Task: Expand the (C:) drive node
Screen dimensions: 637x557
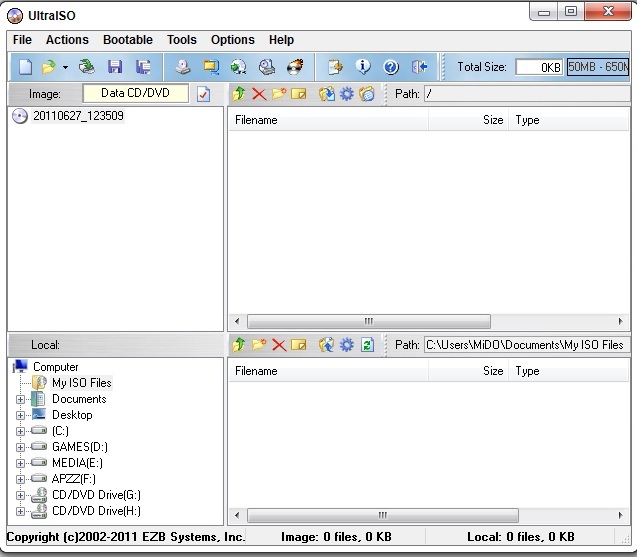Action: 20,431
